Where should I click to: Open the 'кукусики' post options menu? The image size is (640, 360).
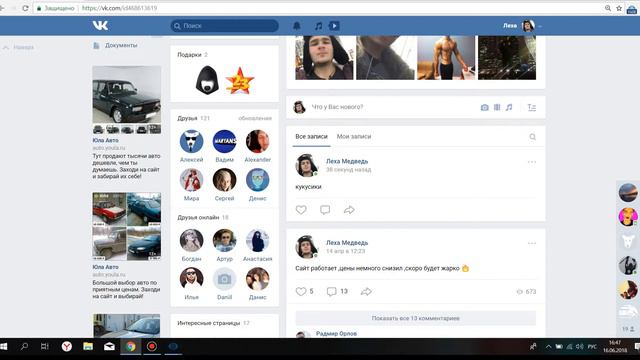(x=532, y=162)
